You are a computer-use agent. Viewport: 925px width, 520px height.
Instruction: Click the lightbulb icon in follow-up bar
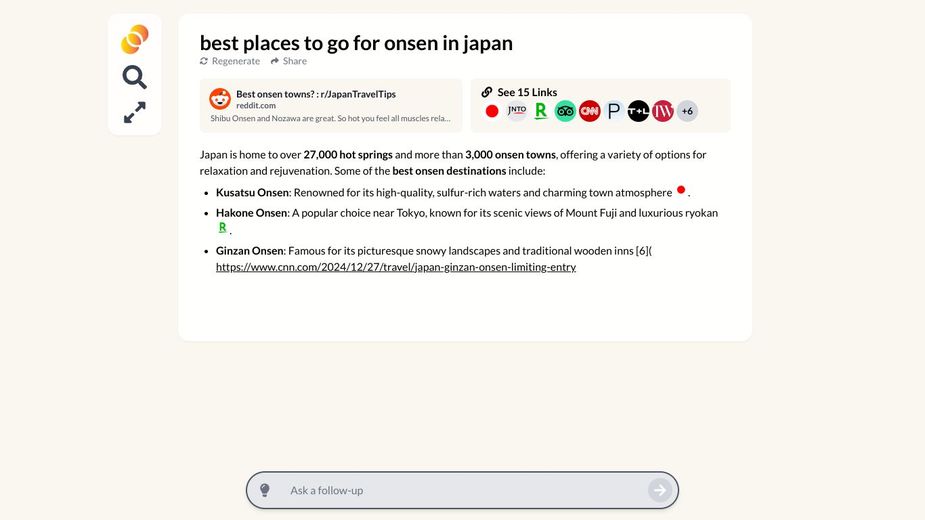click(x=265, y=490)
